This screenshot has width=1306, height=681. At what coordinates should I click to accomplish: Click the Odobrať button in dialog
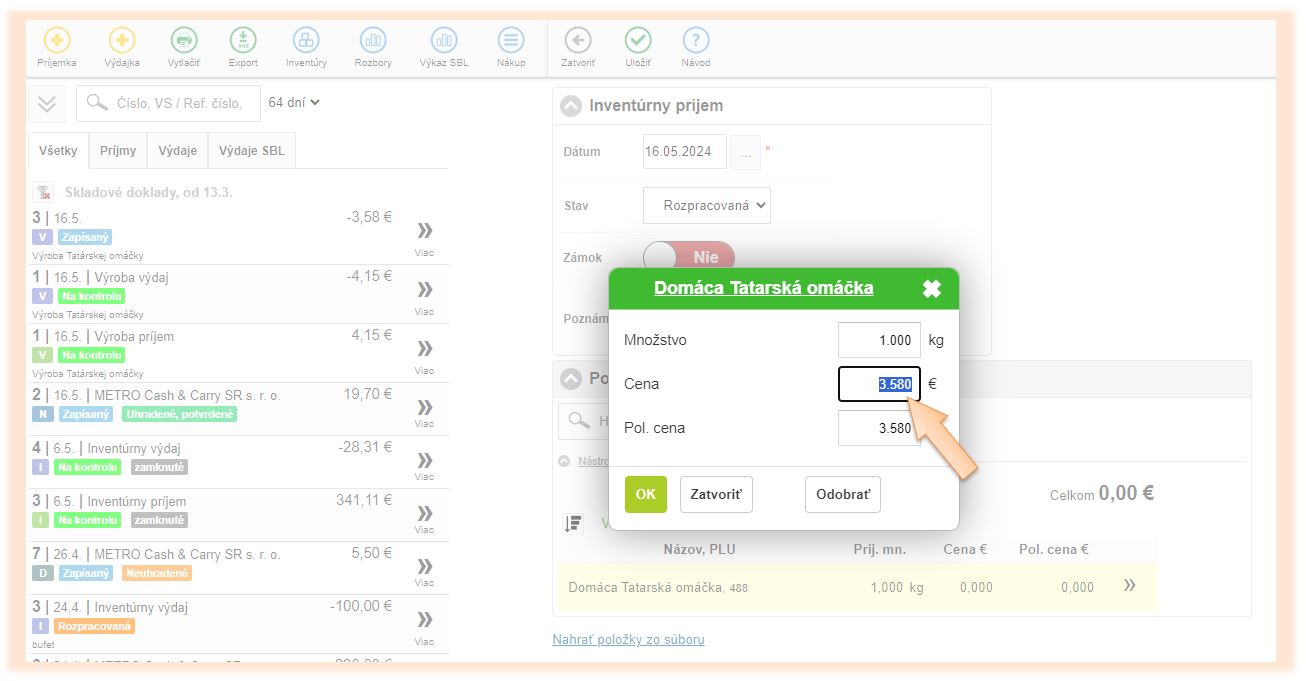[842, 494]
